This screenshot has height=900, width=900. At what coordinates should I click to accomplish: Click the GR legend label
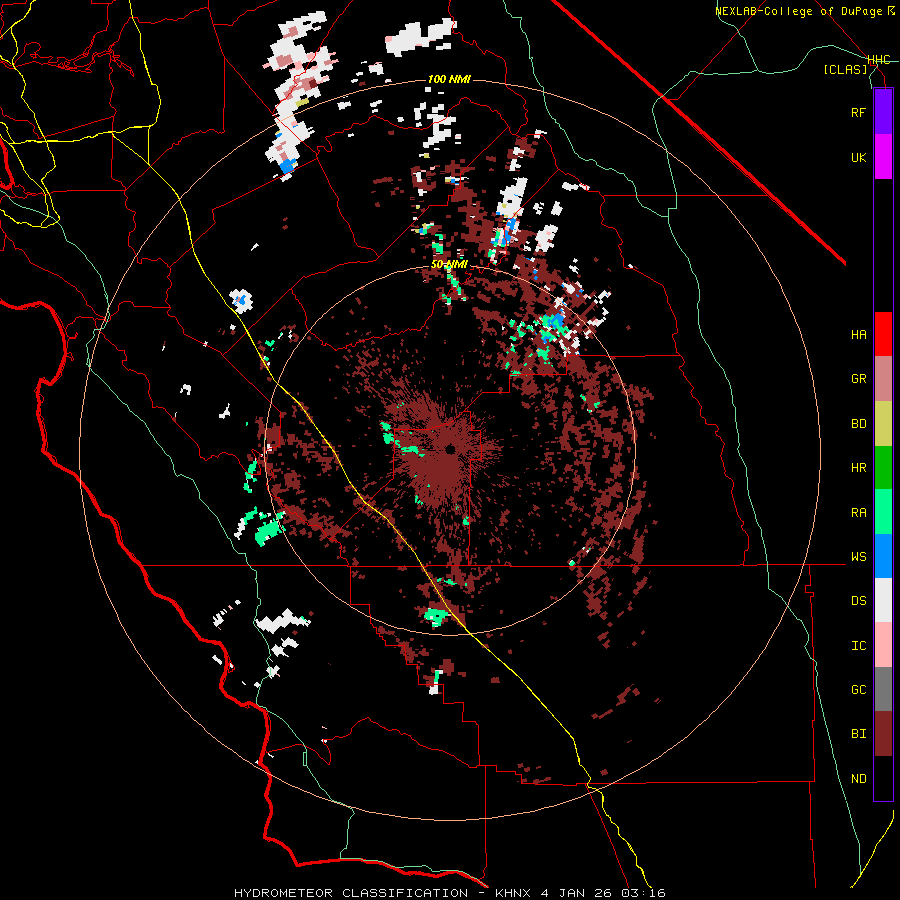(x=858, y=379)
